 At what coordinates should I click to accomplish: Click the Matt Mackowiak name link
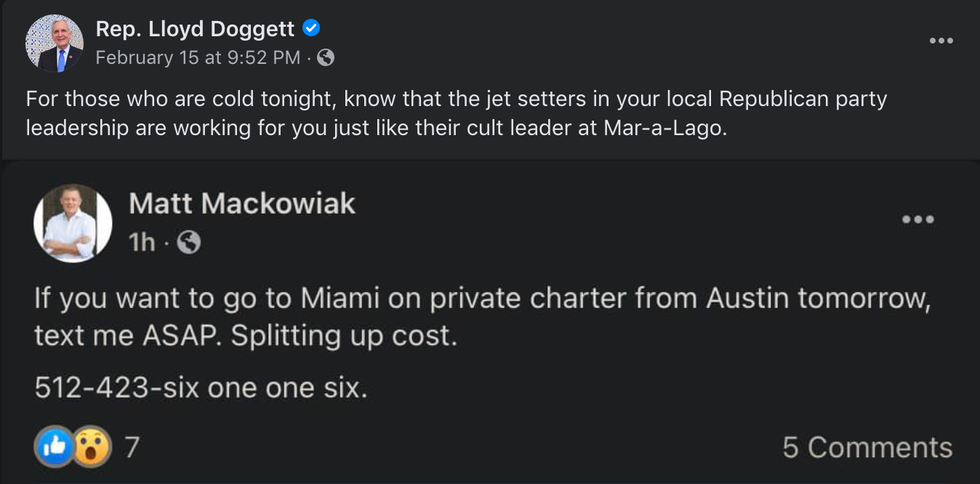click(242, 204)
